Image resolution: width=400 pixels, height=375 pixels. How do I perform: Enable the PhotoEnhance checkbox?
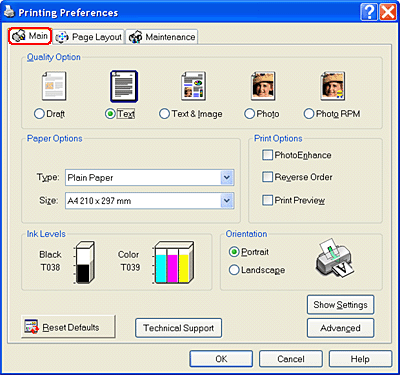click(x=267, y=155)
